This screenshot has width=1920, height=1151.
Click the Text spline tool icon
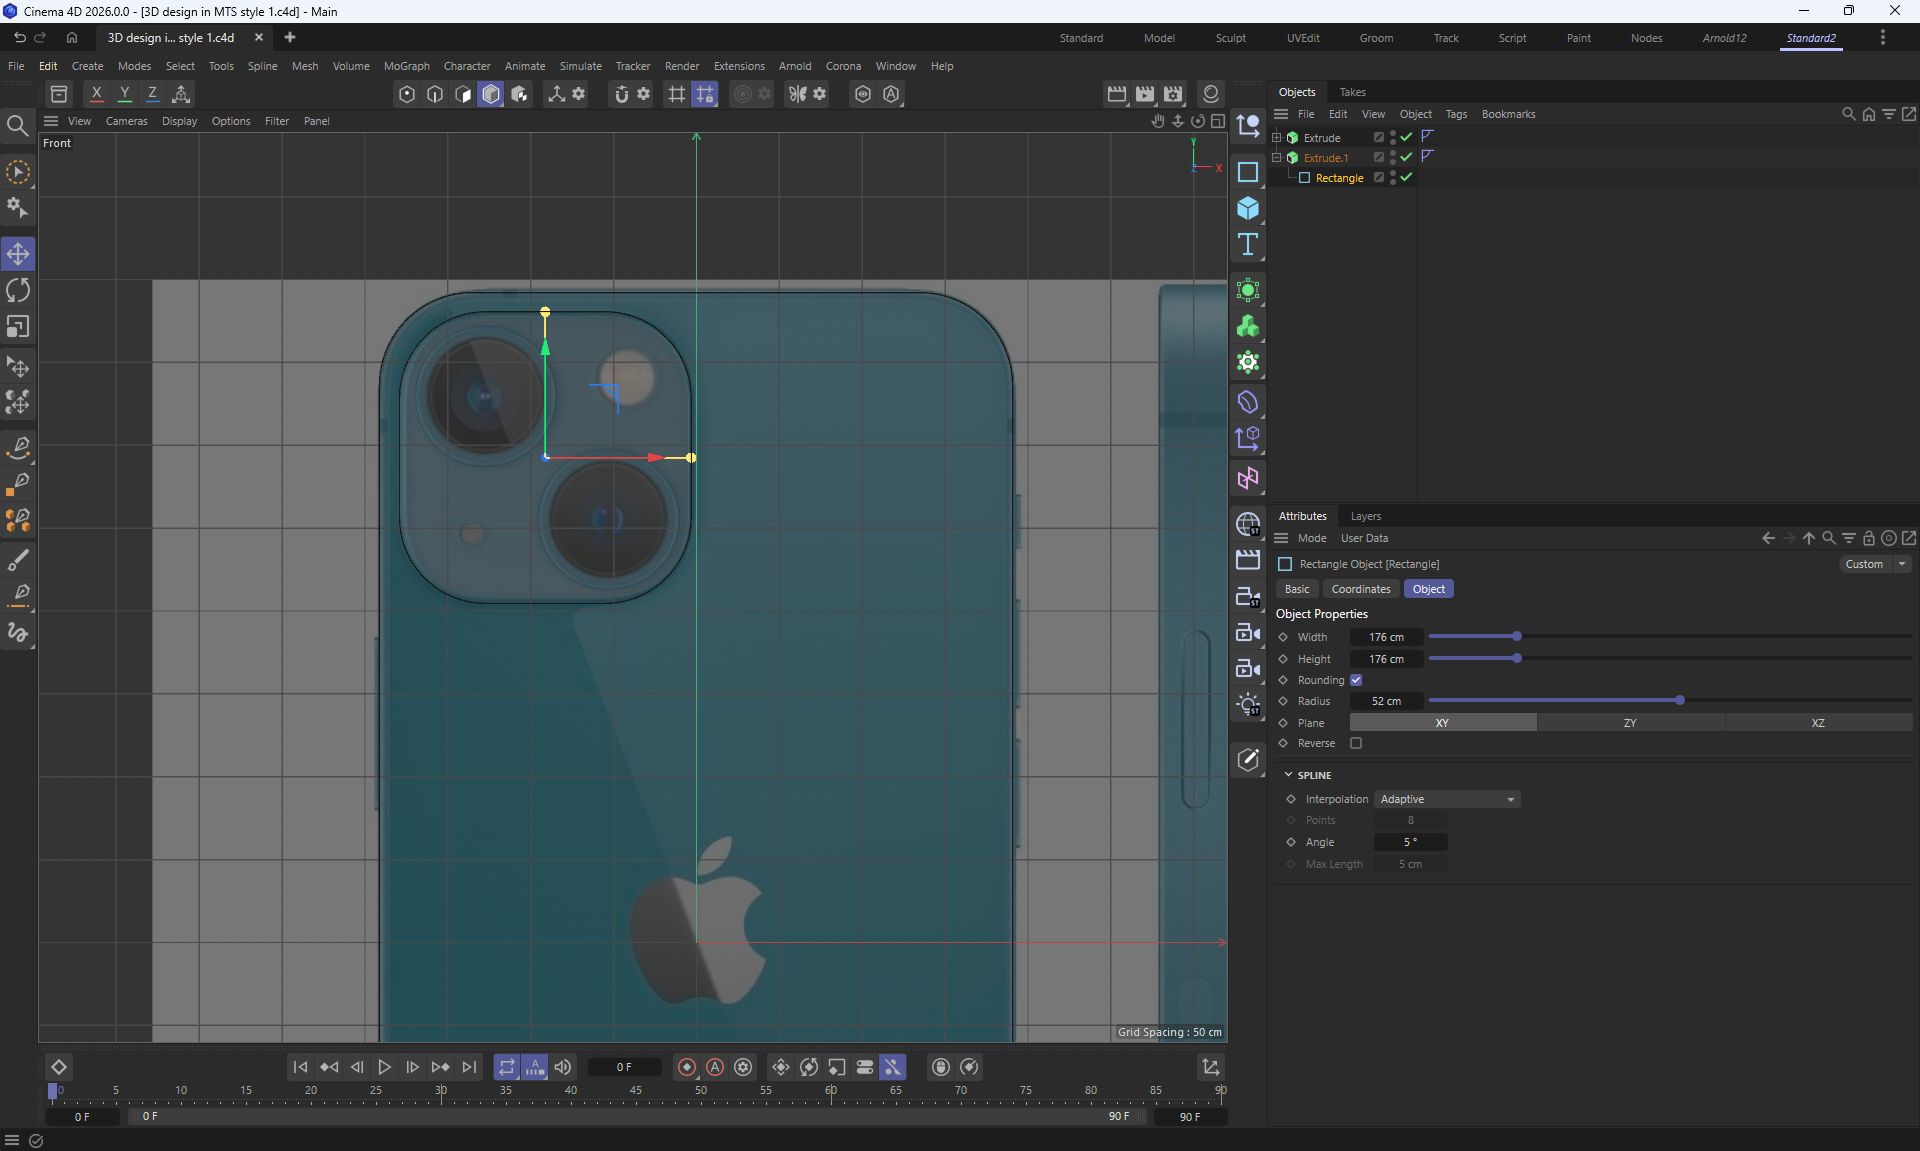(1247, 245)
